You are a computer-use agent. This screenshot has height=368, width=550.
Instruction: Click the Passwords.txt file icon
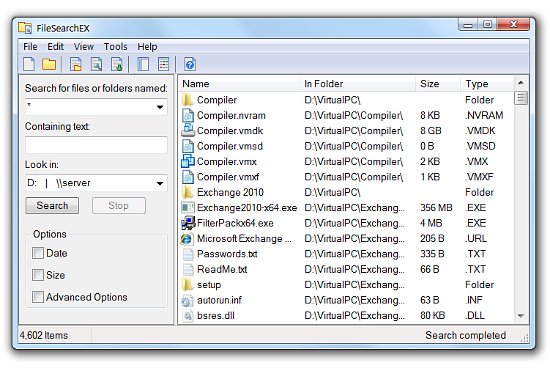[x=188, y=254]
